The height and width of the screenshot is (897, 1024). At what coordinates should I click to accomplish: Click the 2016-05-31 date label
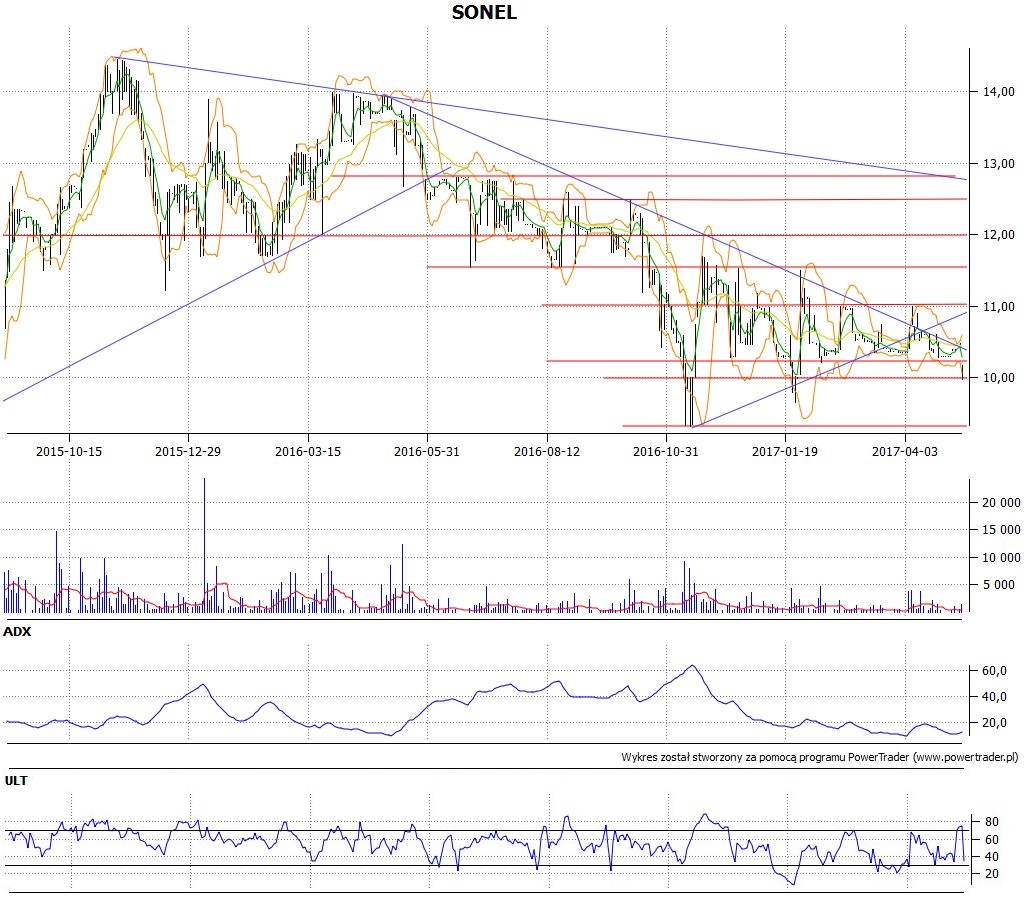pyautogui.click(x=426, y=451)
